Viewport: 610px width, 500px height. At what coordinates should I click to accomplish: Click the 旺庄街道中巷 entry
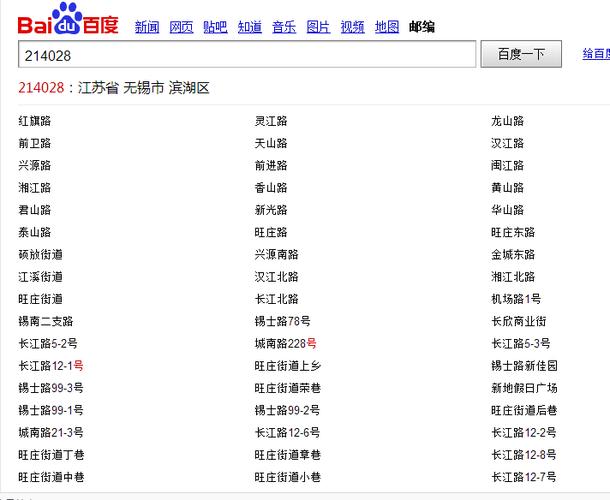tap(51, 477)
